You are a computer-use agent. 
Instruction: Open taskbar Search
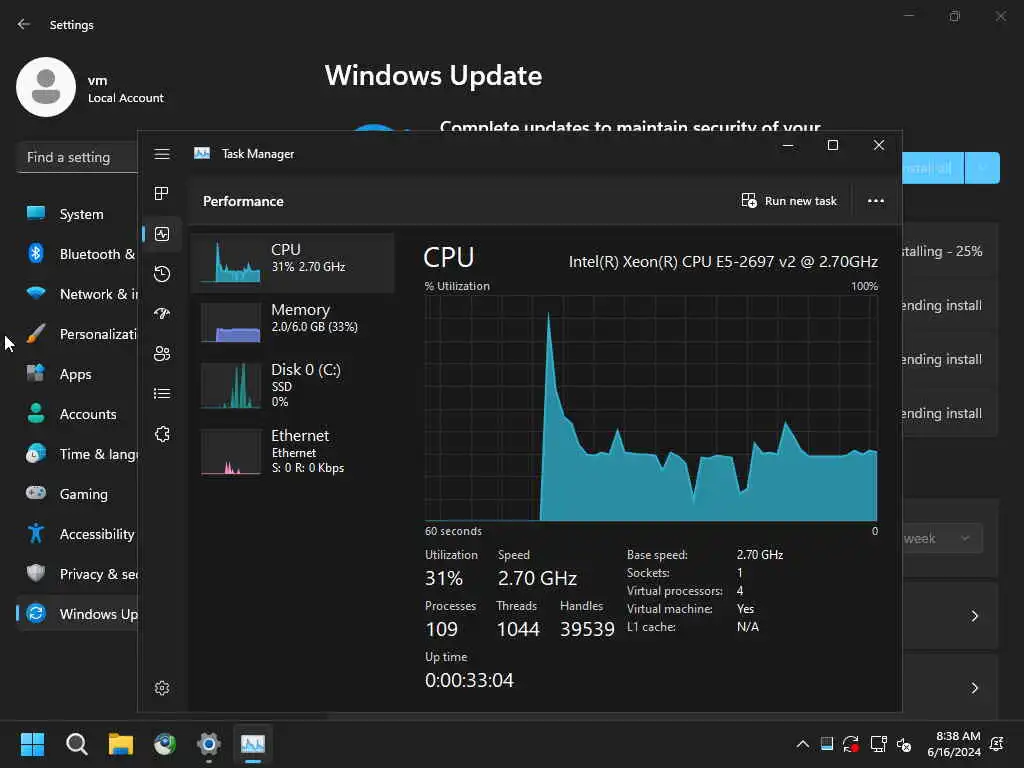[76, 744]
